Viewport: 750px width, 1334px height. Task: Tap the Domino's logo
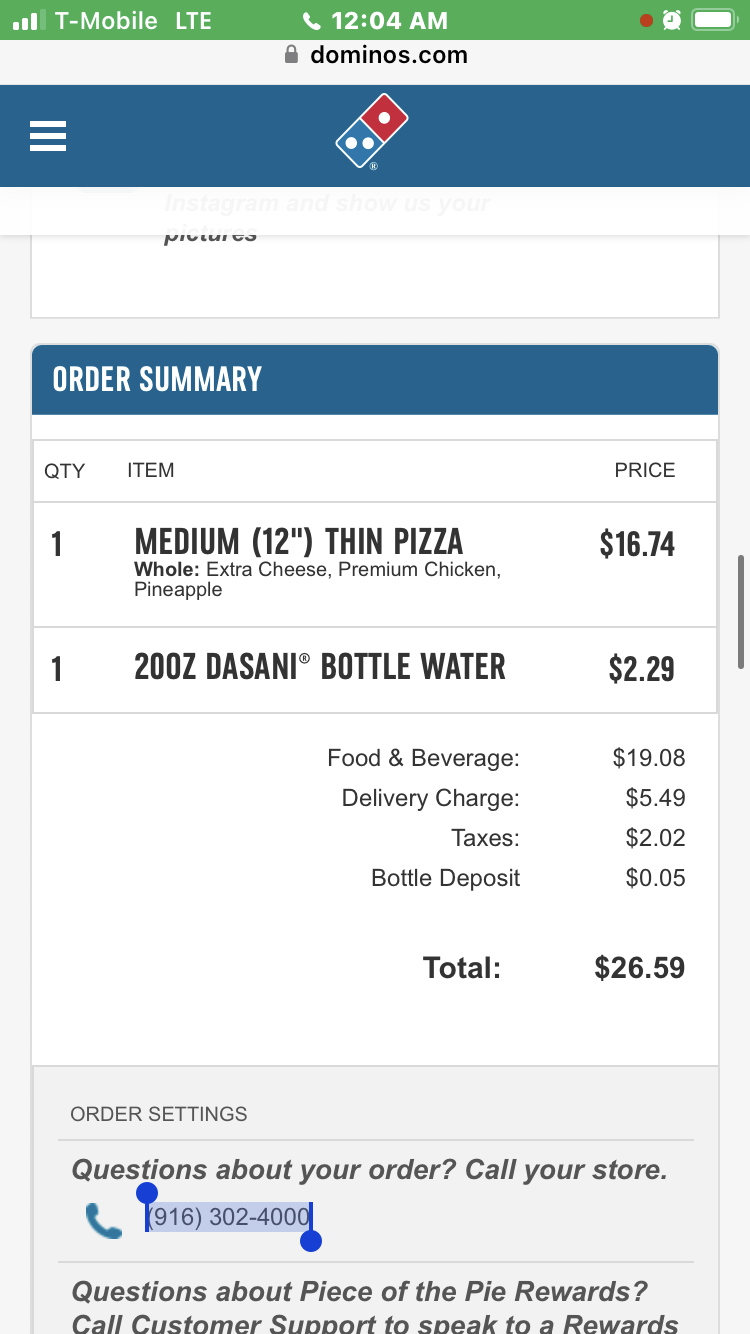coord(372,132)
